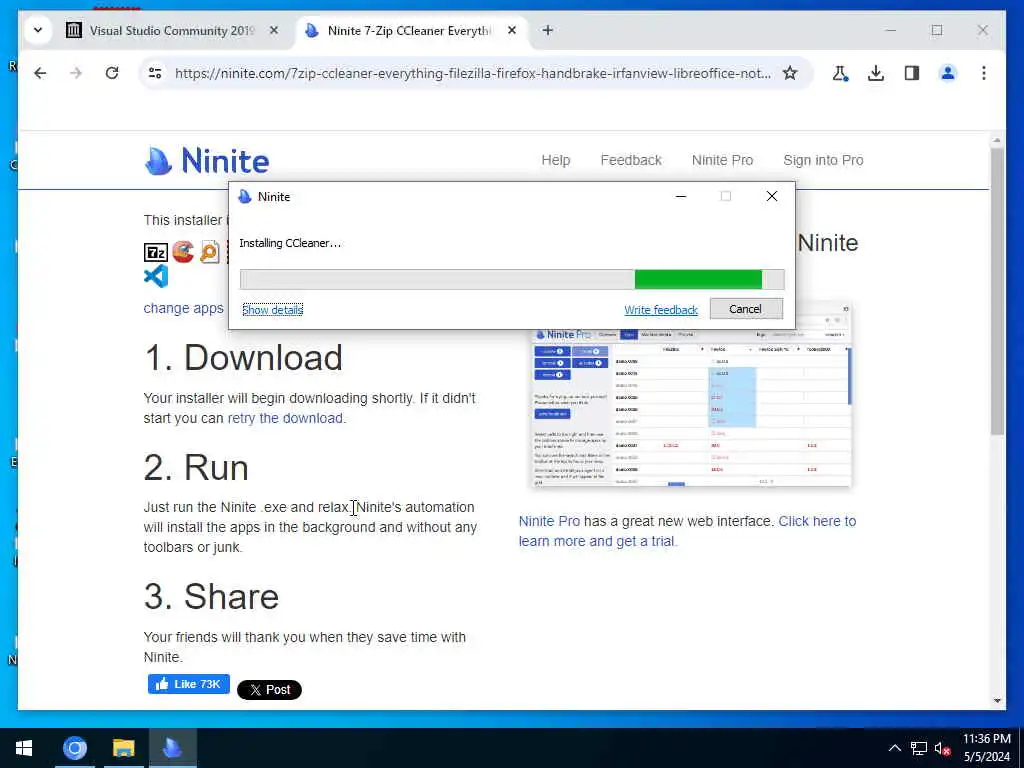Click retry the download link
1024x768 pixels.
tap(285, 418)
